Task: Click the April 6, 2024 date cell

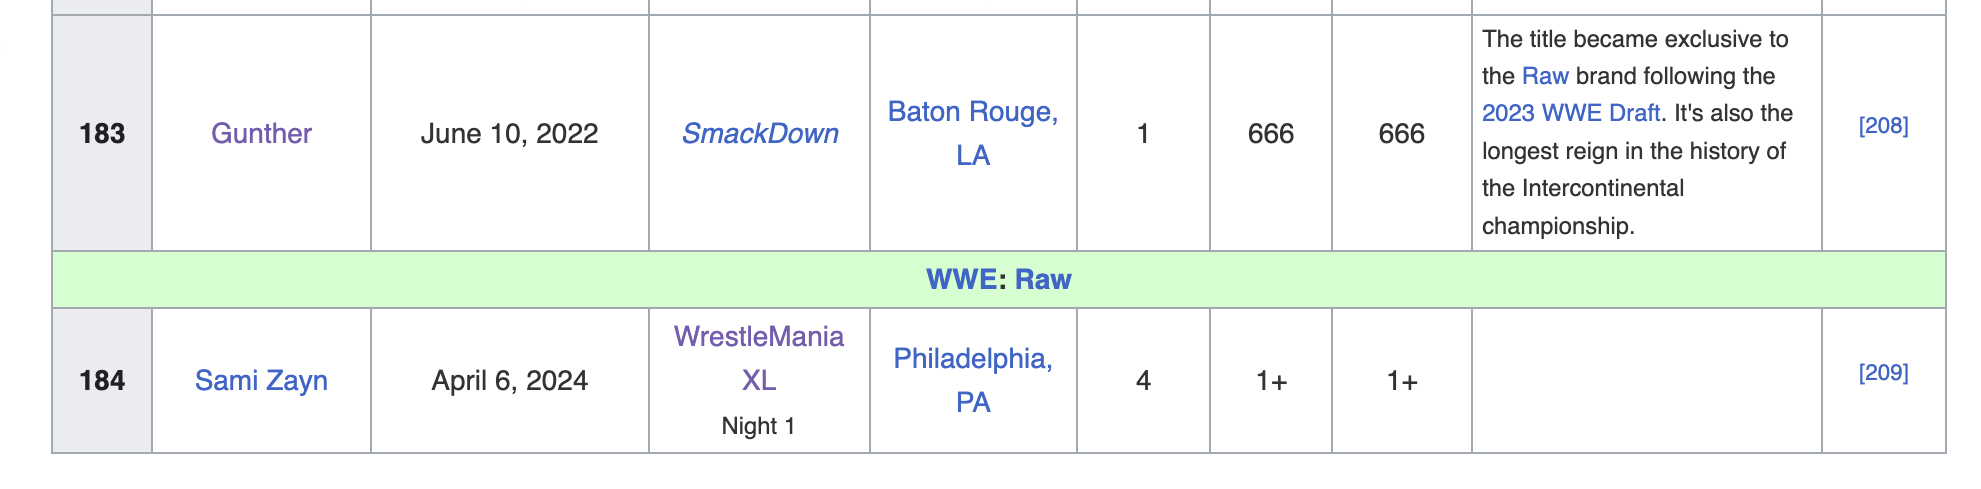Action: pos(509,380)
